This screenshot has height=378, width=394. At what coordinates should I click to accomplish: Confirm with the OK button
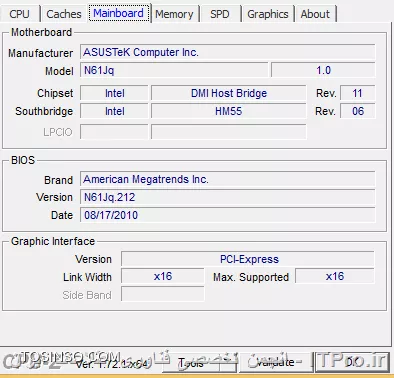pyautogui.click(x=352, y=363)
